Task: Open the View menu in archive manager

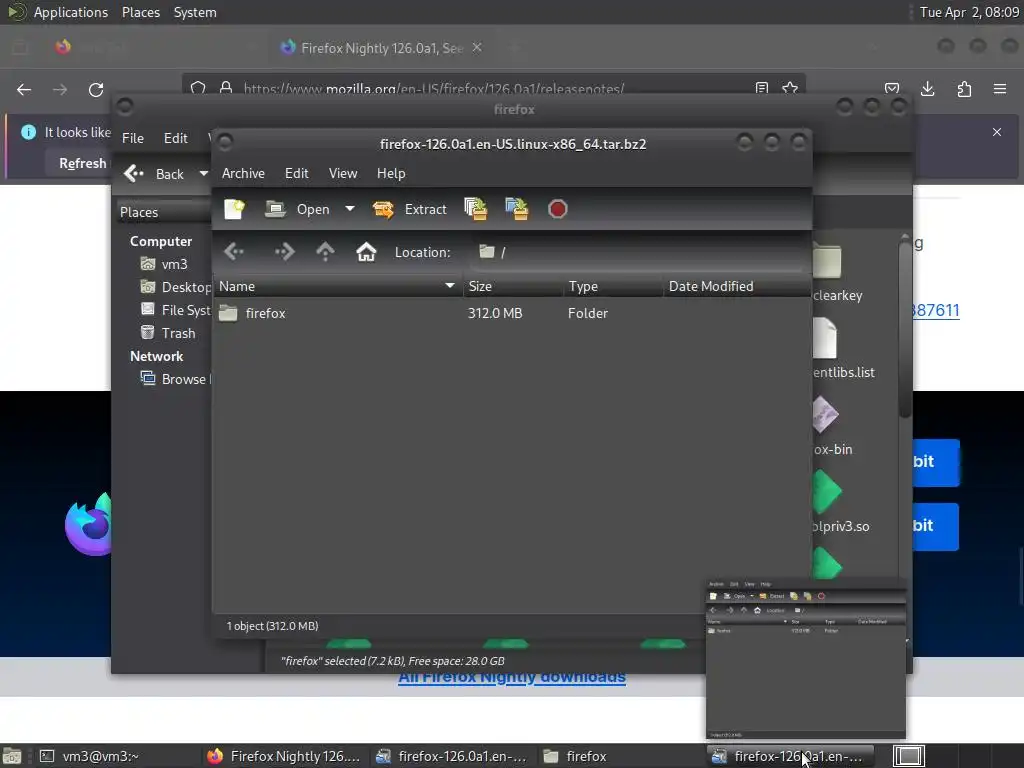Action: pyautogui.click(x=343, y=173)
